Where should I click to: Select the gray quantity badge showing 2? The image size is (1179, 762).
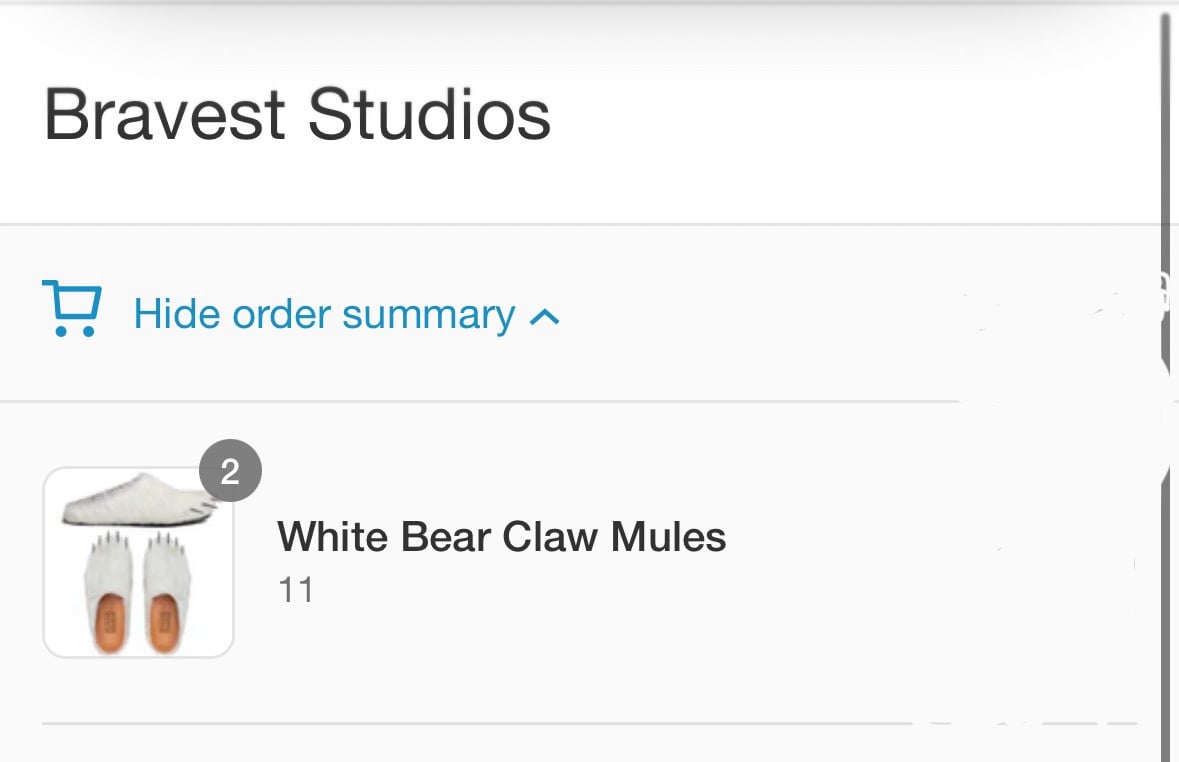click(x=230, y=471)
